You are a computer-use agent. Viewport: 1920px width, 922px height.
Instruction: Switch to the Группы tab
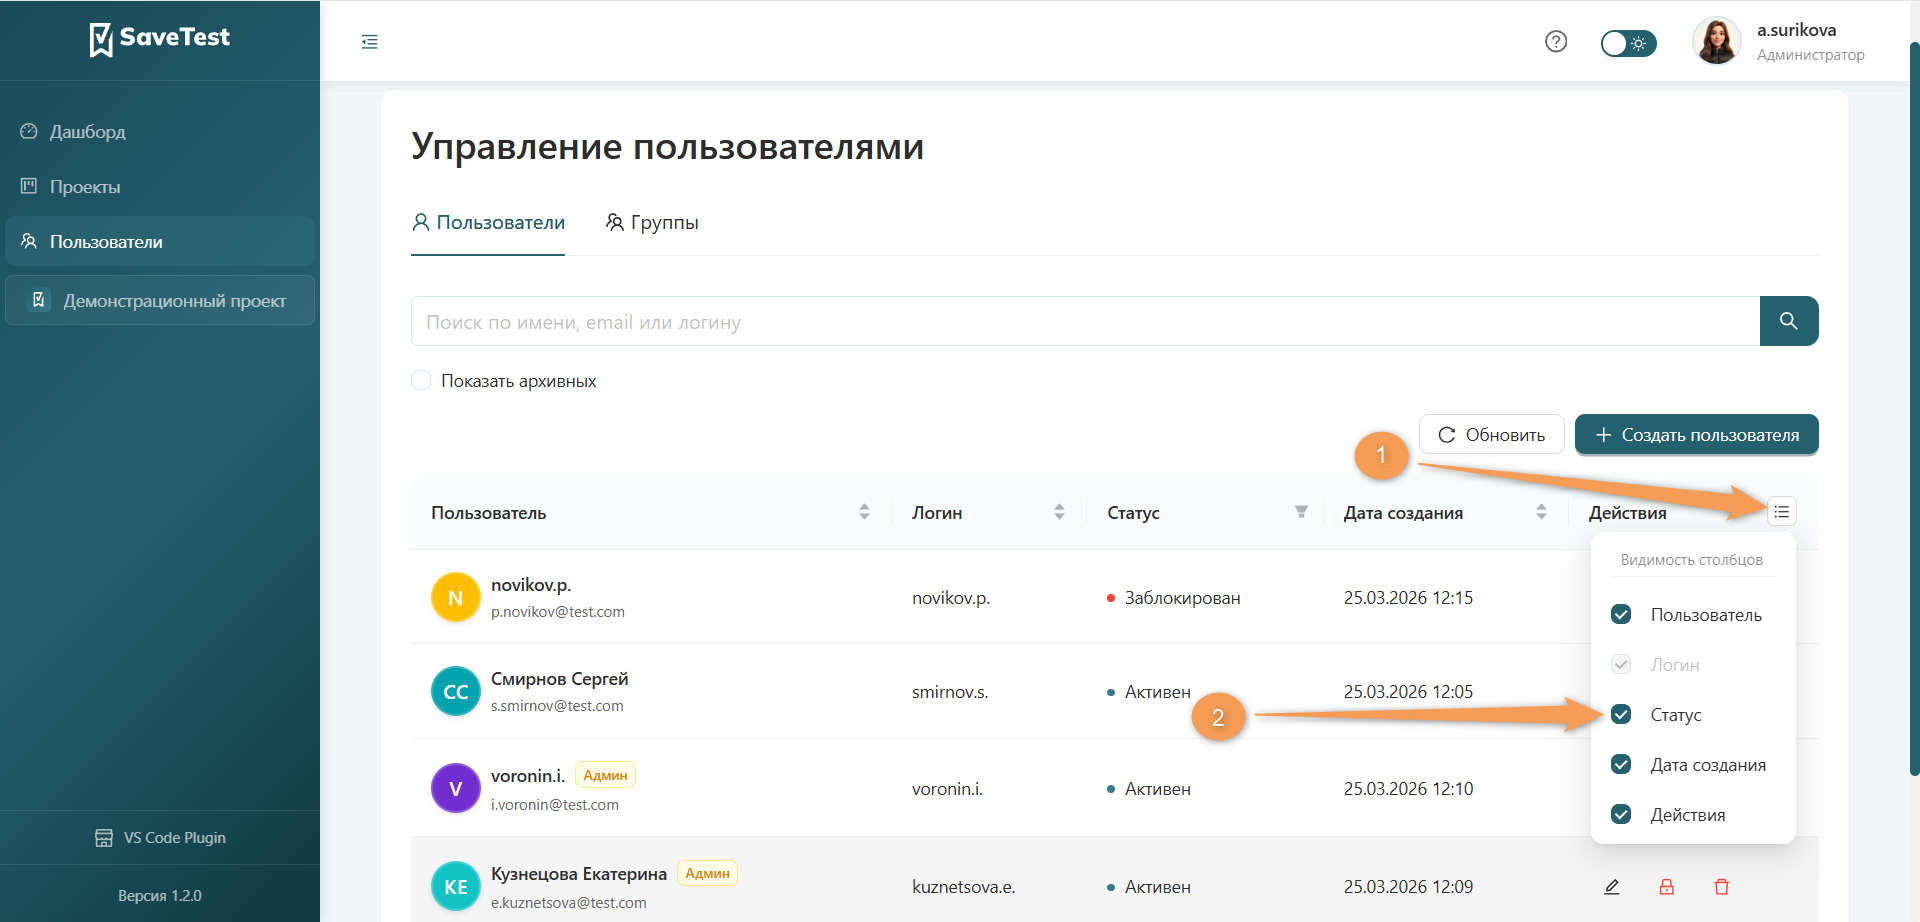click(653, 222)
